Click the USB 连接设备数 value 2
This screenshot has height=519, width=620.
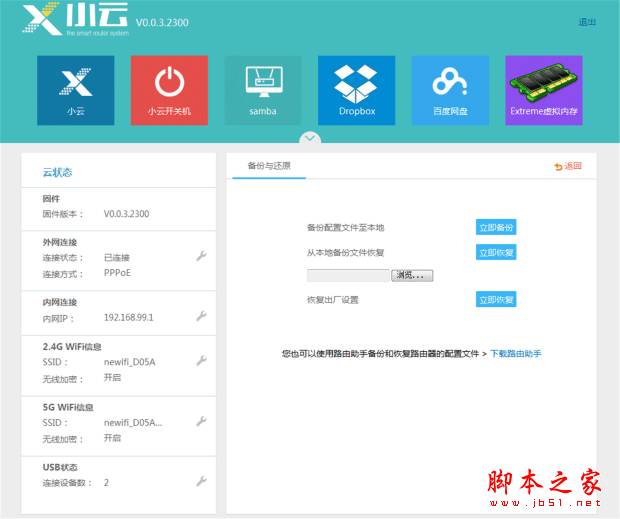(x=106, y=483)
